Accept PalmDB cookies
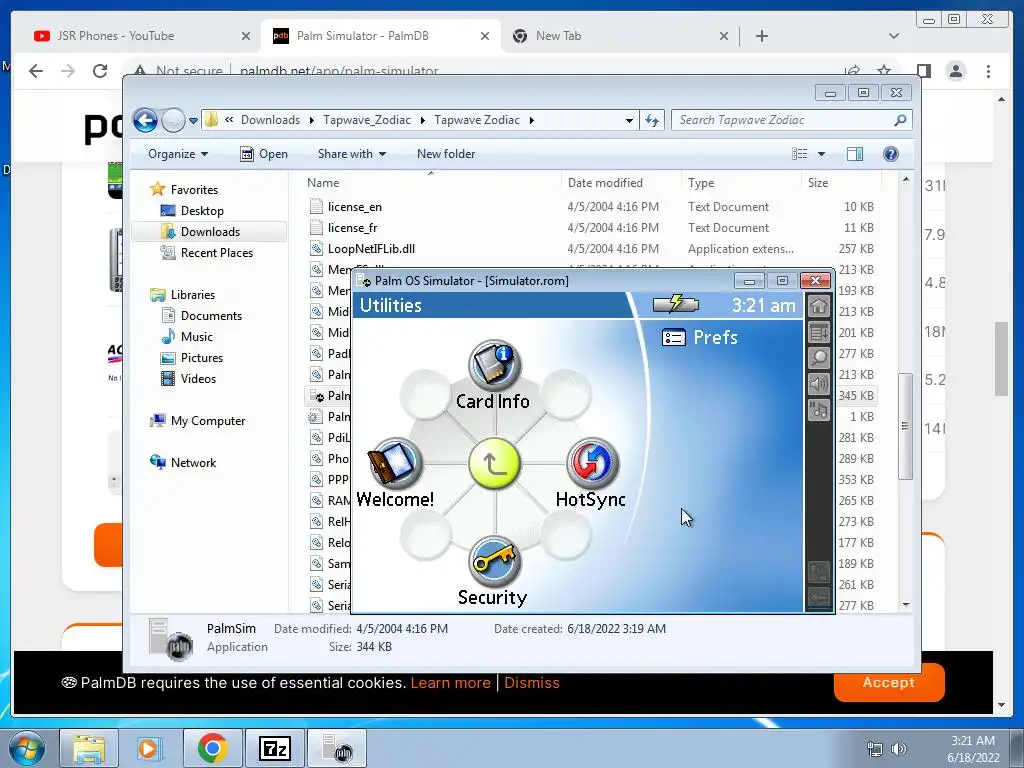The height and width of the screenshot is (768, 1024). [x=889, y=682]
